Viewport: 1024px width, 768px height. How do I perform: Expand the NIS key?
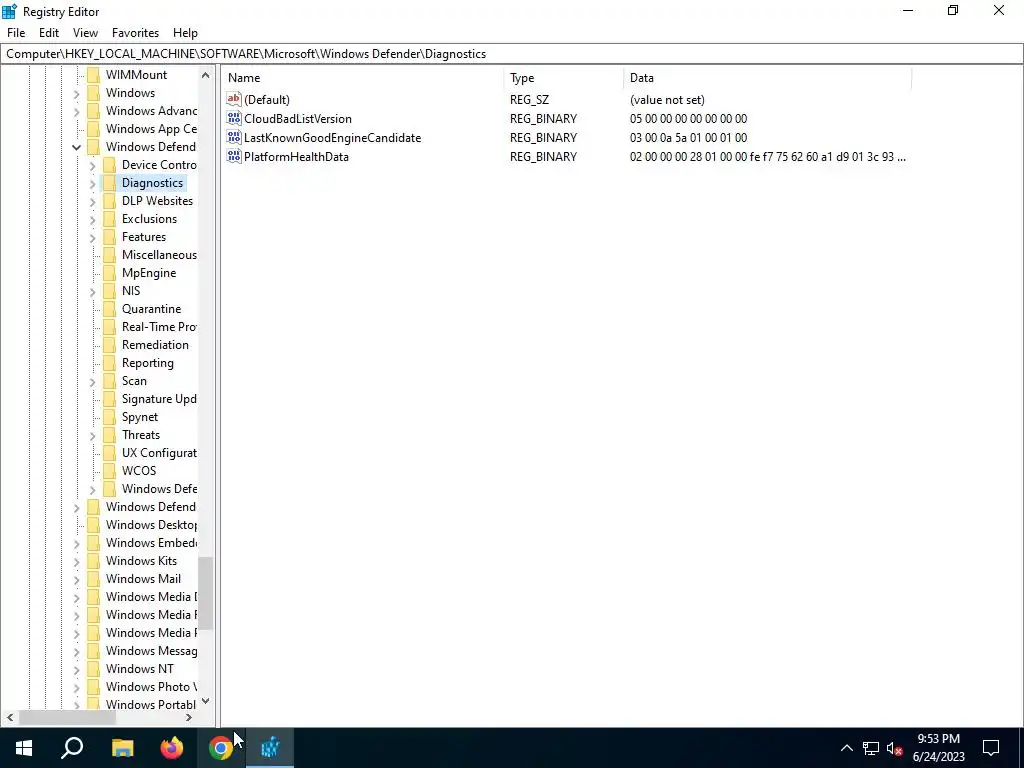pyautogui.click(x=92, y=291)
